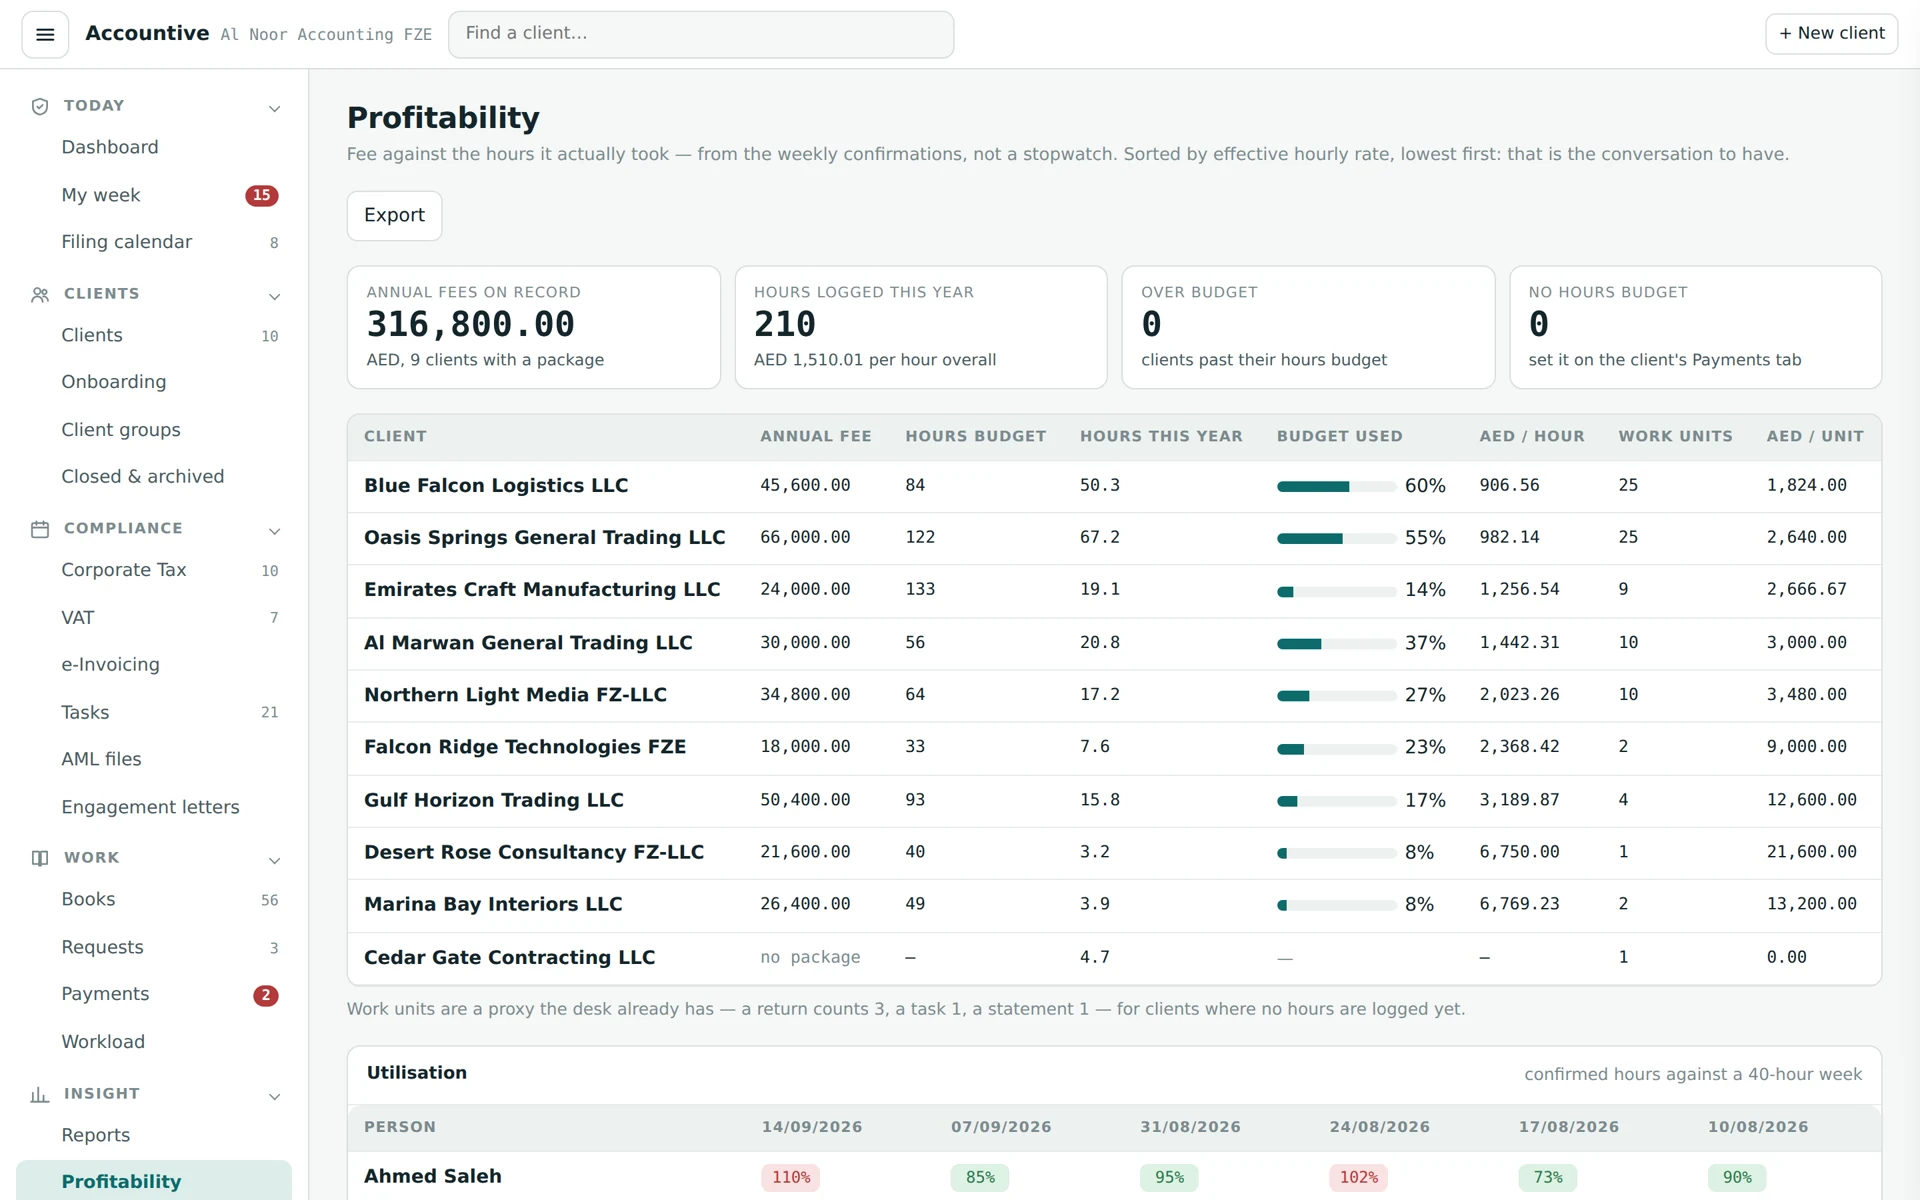1920x1200 pixels.
Task: Click the 15 badge on My week
Action: pyautogui.click(x=262, y=195)
